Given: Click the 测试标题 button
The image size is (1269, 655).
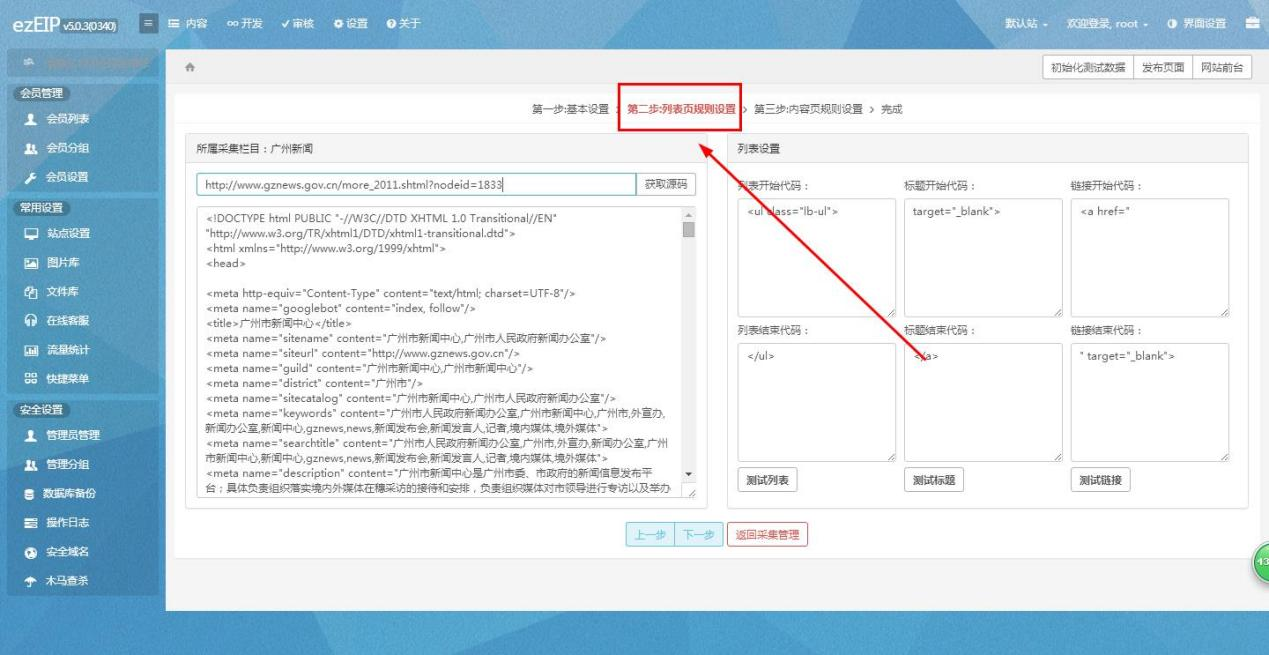Looking at the screenshot, I should 934,480.
